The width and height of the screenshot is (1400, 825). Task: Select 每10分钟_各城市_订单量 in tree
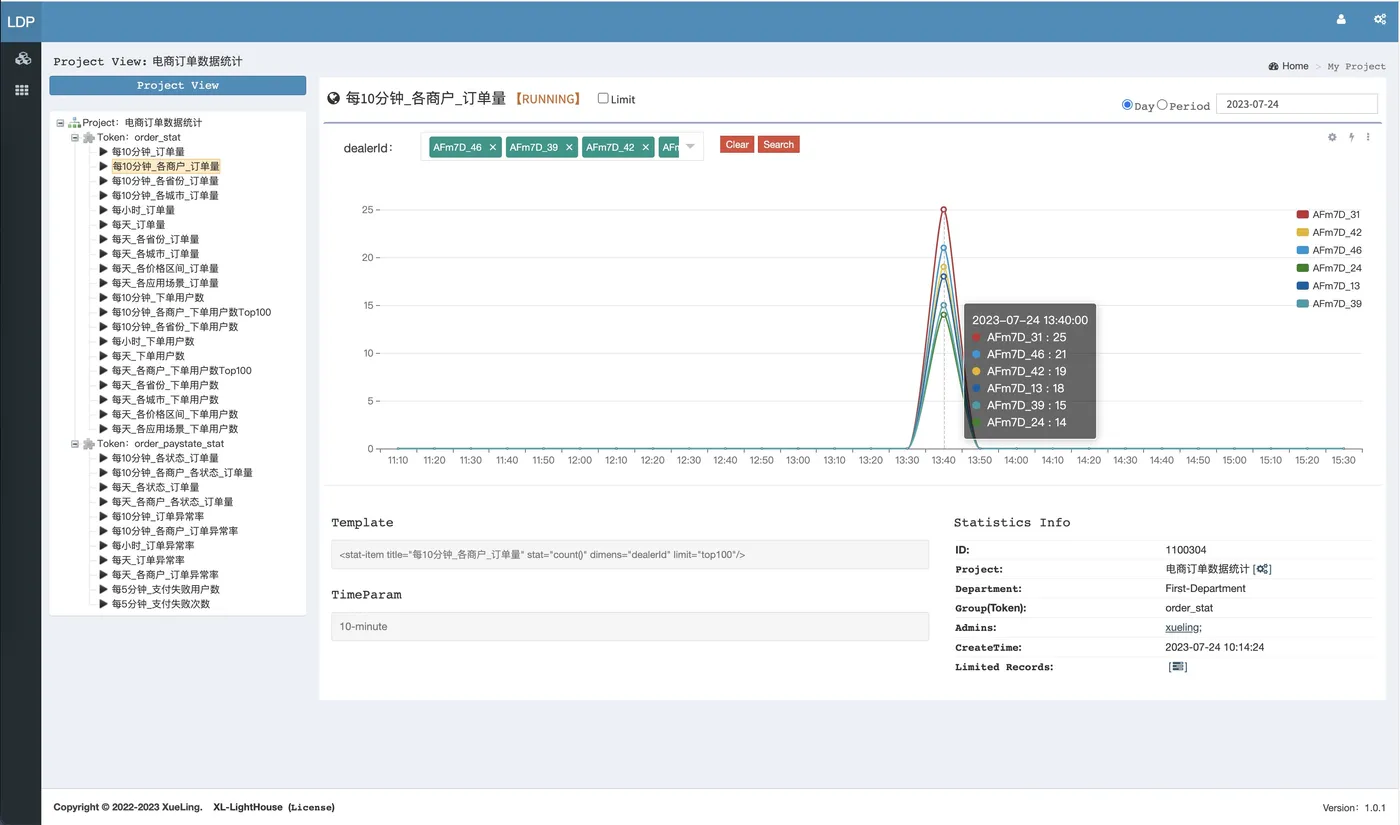coord(165,196)
